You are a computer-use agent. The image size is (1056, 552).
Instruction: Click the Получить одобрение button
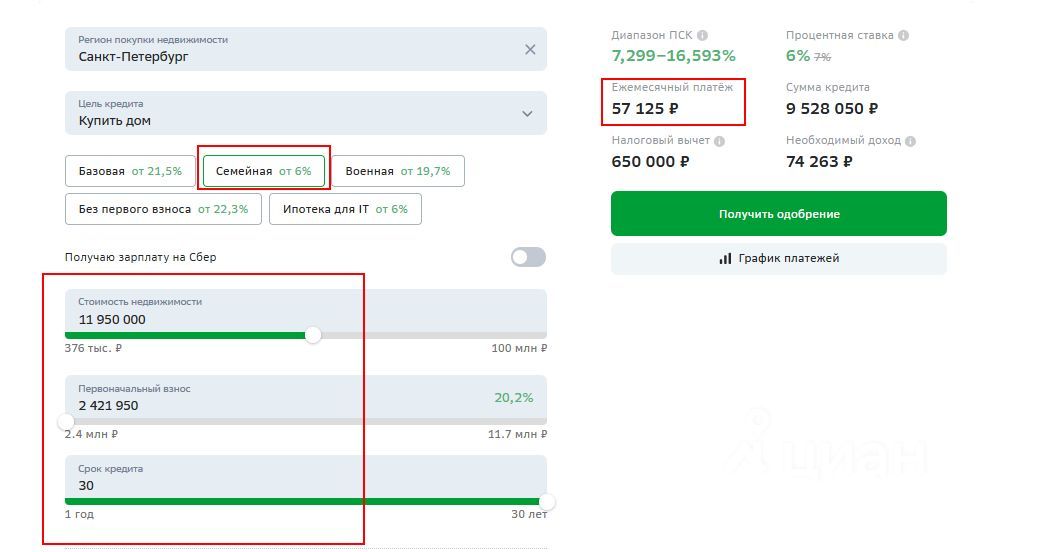click(779, 213)
